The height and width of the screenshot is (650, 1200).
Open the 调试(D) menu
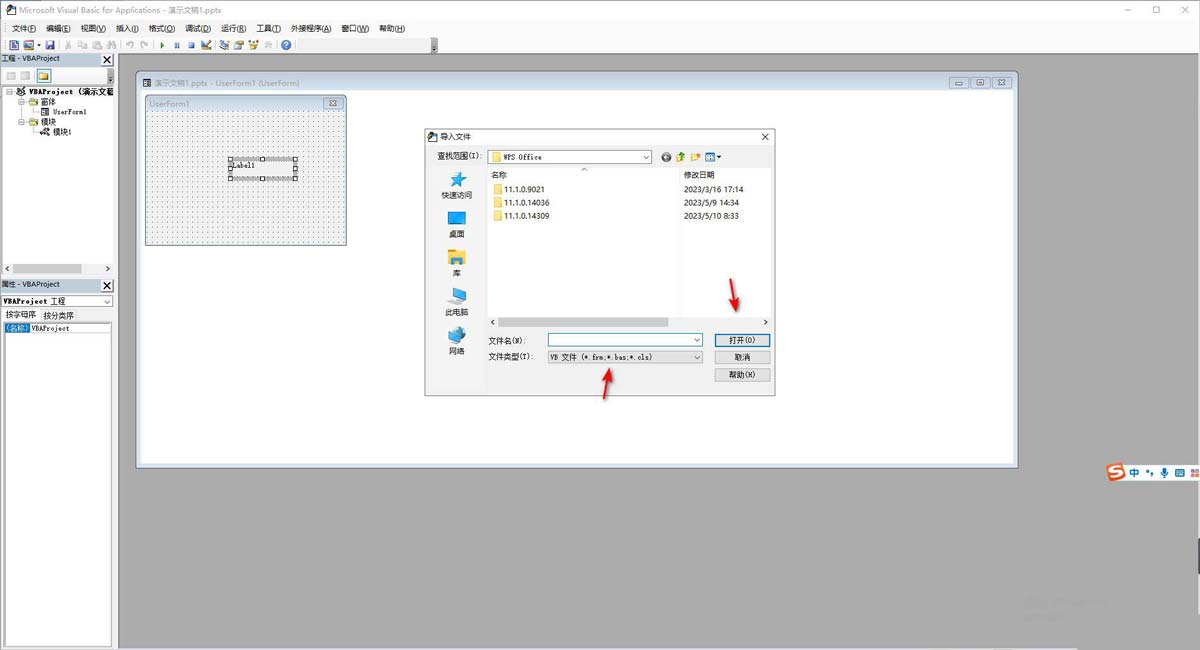click(x=198, y=28)
